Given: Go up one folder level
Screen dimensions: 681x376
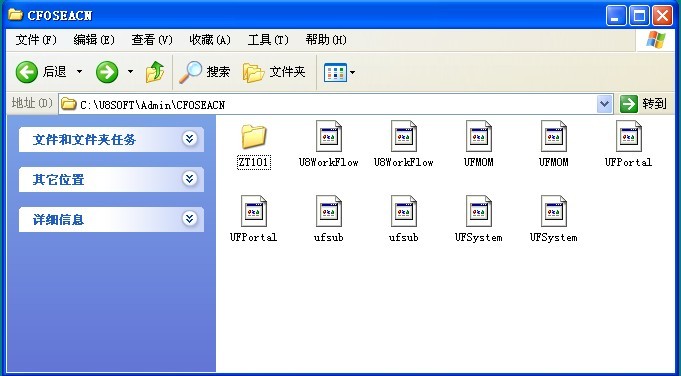Looking at the screenshot, I should [x=155, y=72].
